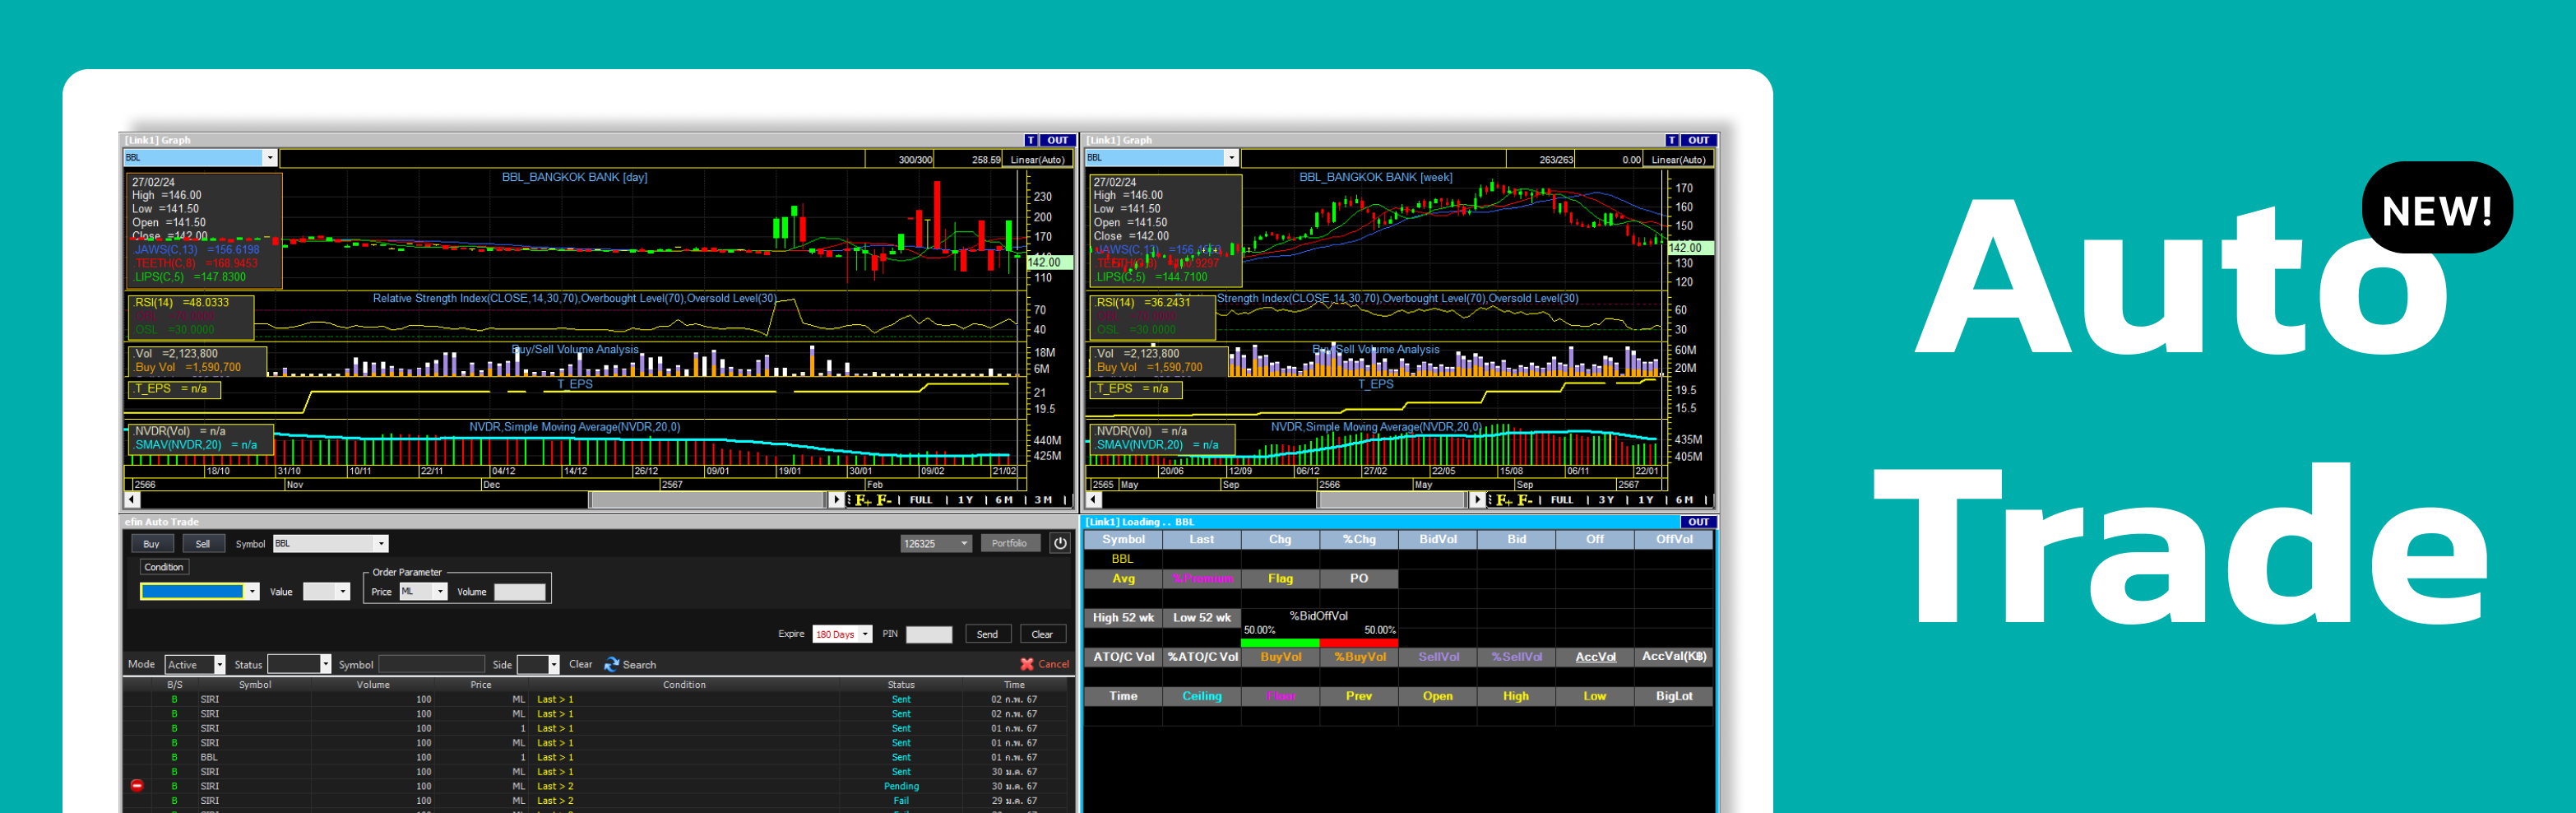The width and height of the screenshot is (2576, 813).
Task: Click F- zoom icon on weekly graph
Action: point(1525,500)
